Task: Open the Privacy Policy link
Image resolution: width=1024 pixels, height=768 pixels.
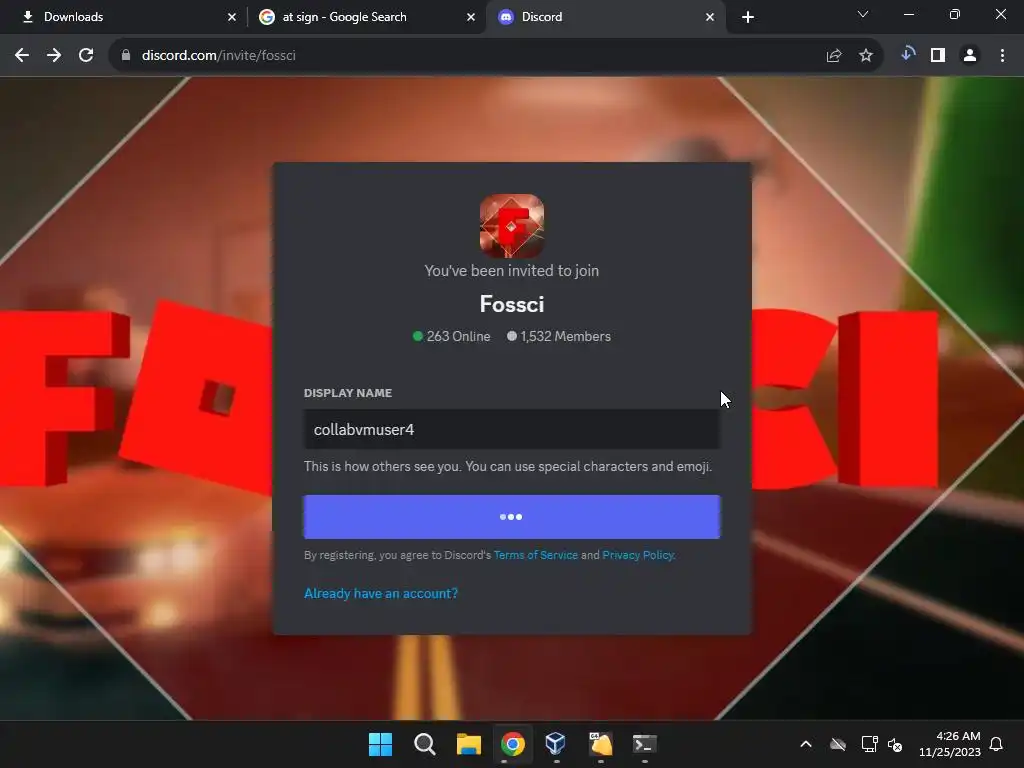Action: point(637,555)
